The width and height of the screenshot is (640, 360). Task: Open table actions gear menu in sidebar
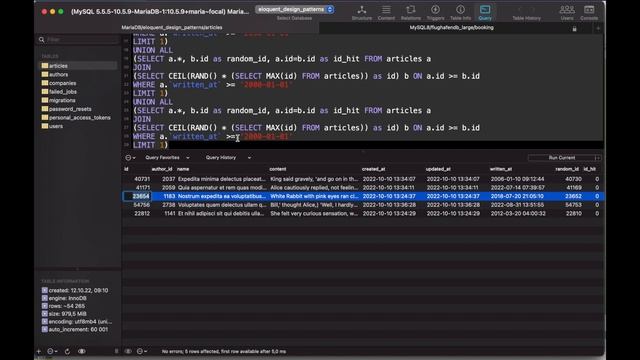(52, 351)
